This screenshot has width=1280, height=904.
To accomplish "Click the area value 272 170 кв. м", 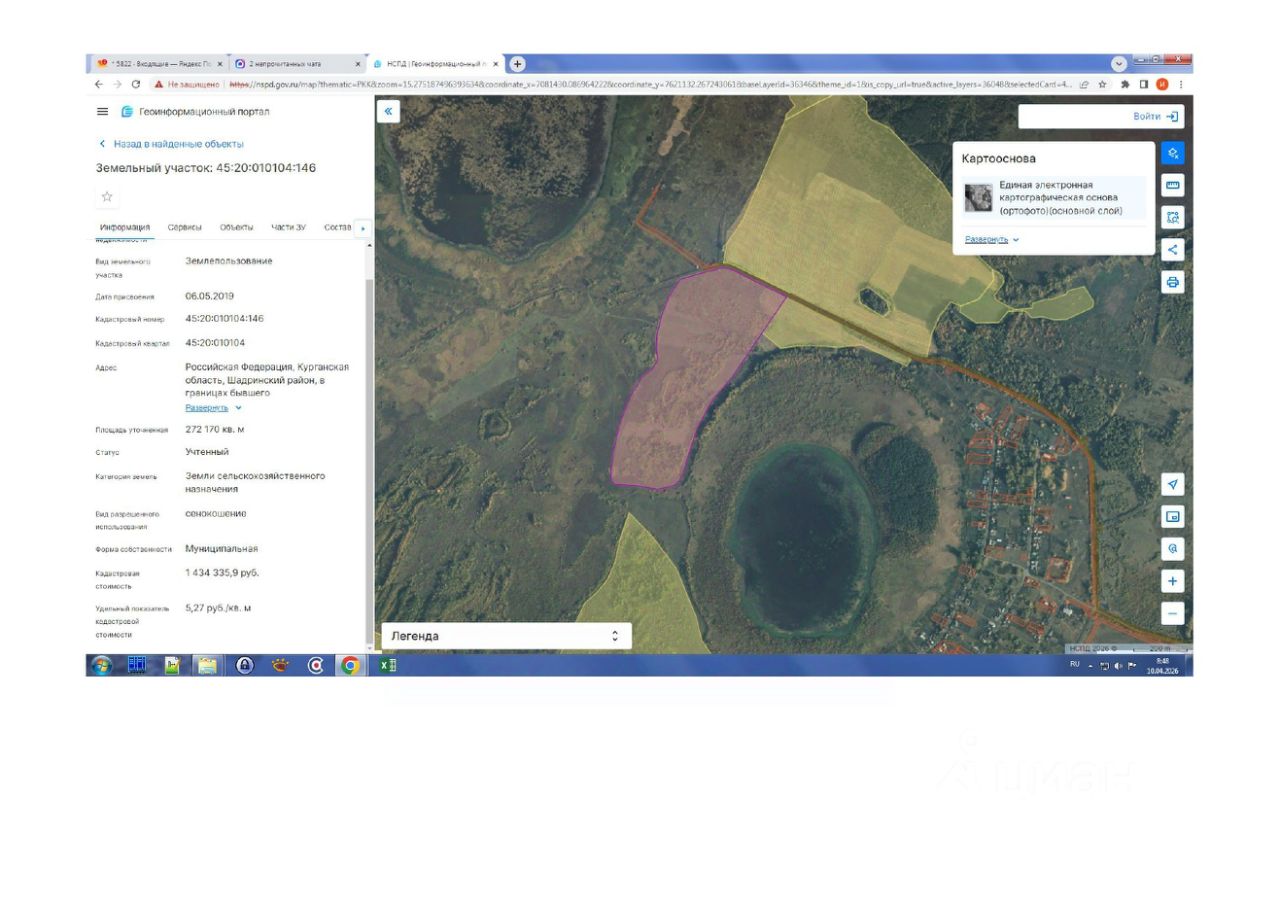I will tap(215, 429).
